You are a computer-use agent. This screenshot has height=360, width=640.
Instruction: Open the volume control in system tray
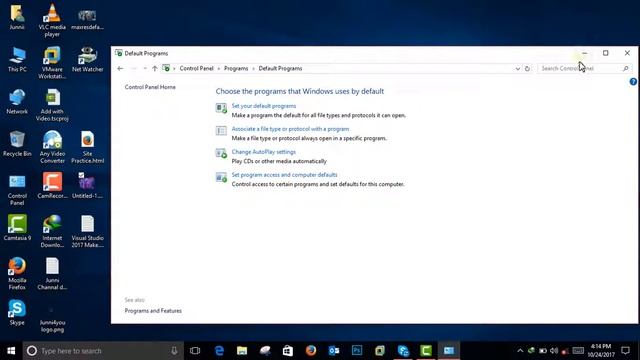pyautogui.click(x=554, y=351)
